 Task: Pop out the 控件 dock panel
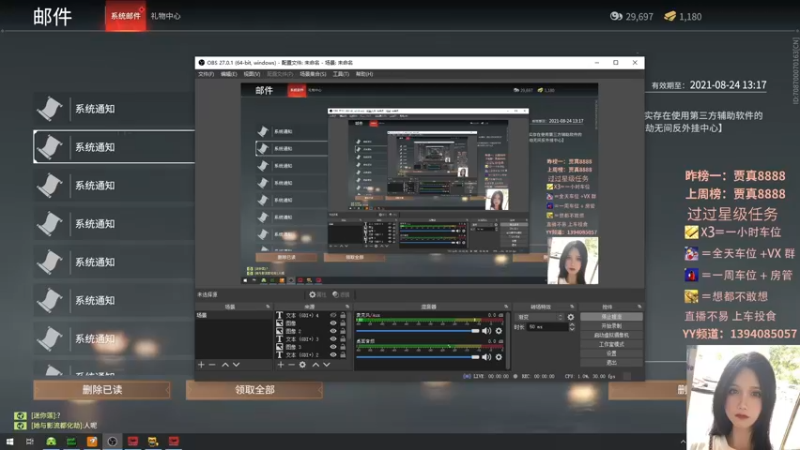pyautogui.click(x=639, y=307)
